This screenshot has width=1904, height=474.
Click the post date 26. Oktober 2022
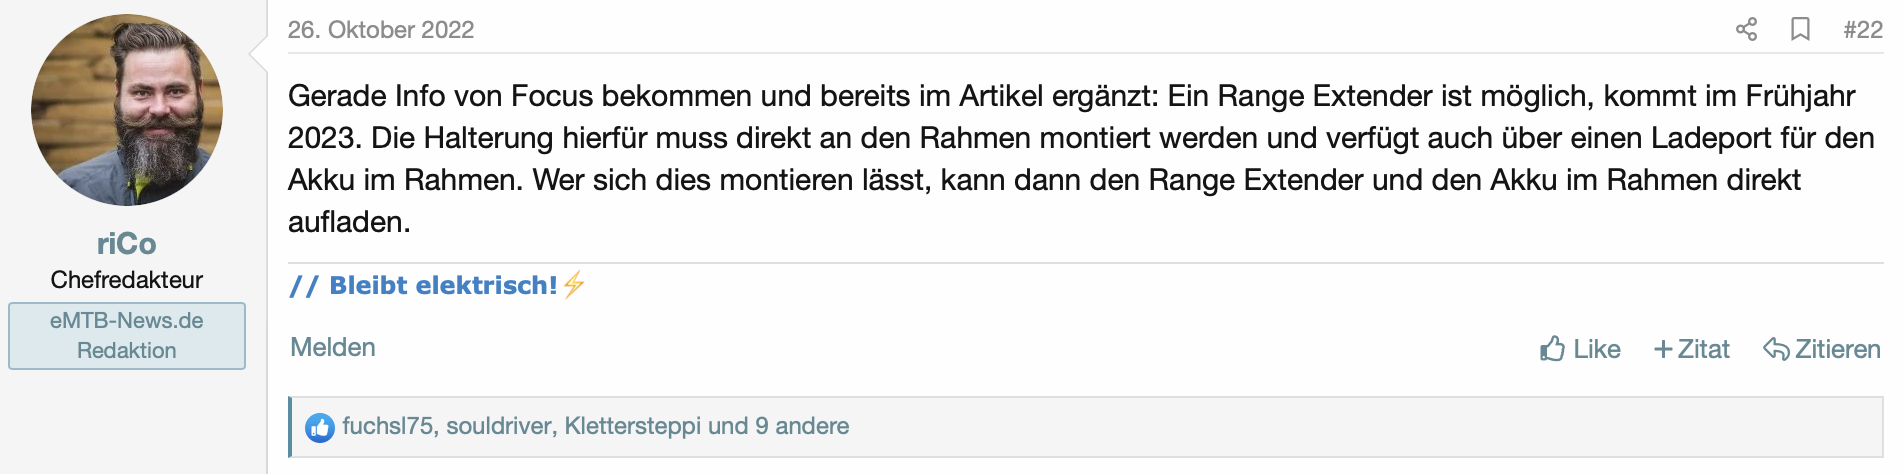pyautogui.click(x=381, y=30)
